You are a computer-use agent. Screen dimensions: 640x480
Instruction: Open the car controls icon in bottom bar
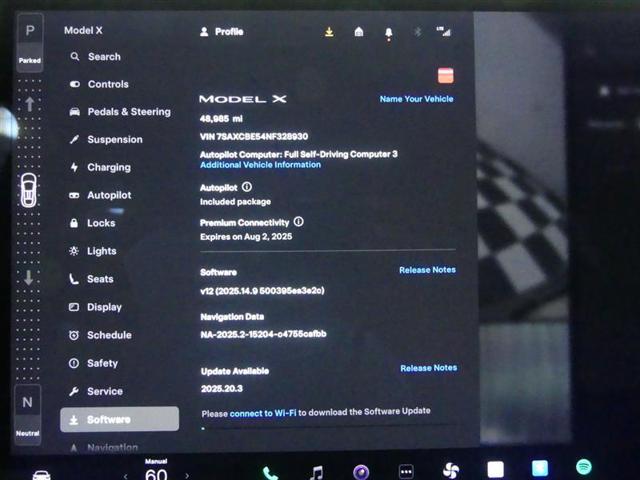41,474
